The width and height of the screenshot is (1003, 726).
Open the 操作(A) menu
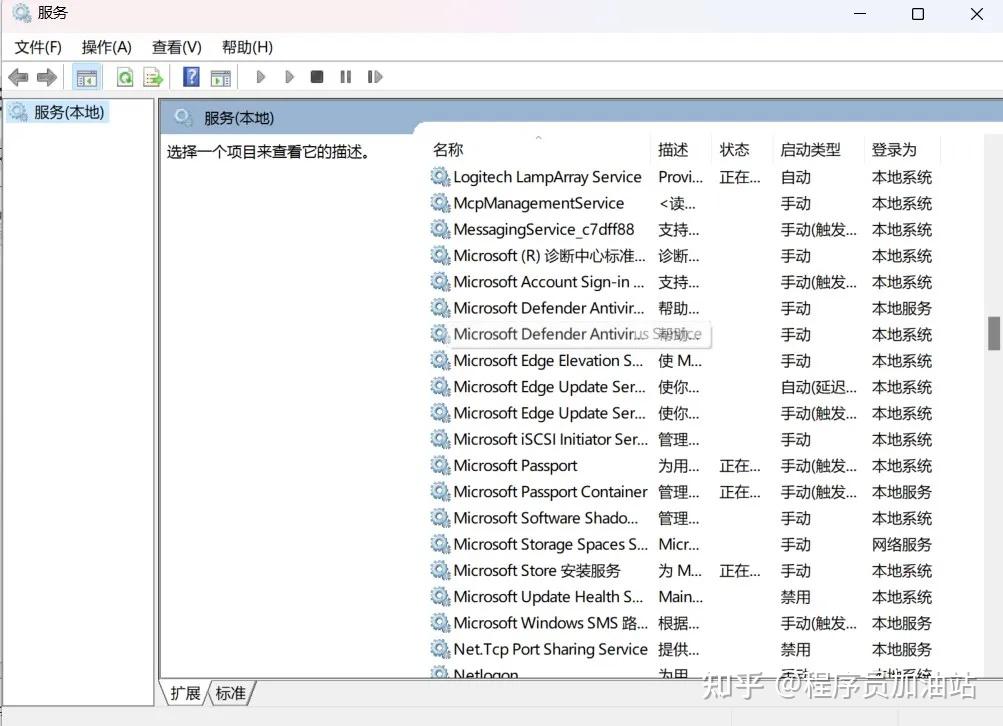(x=107, y=47)
